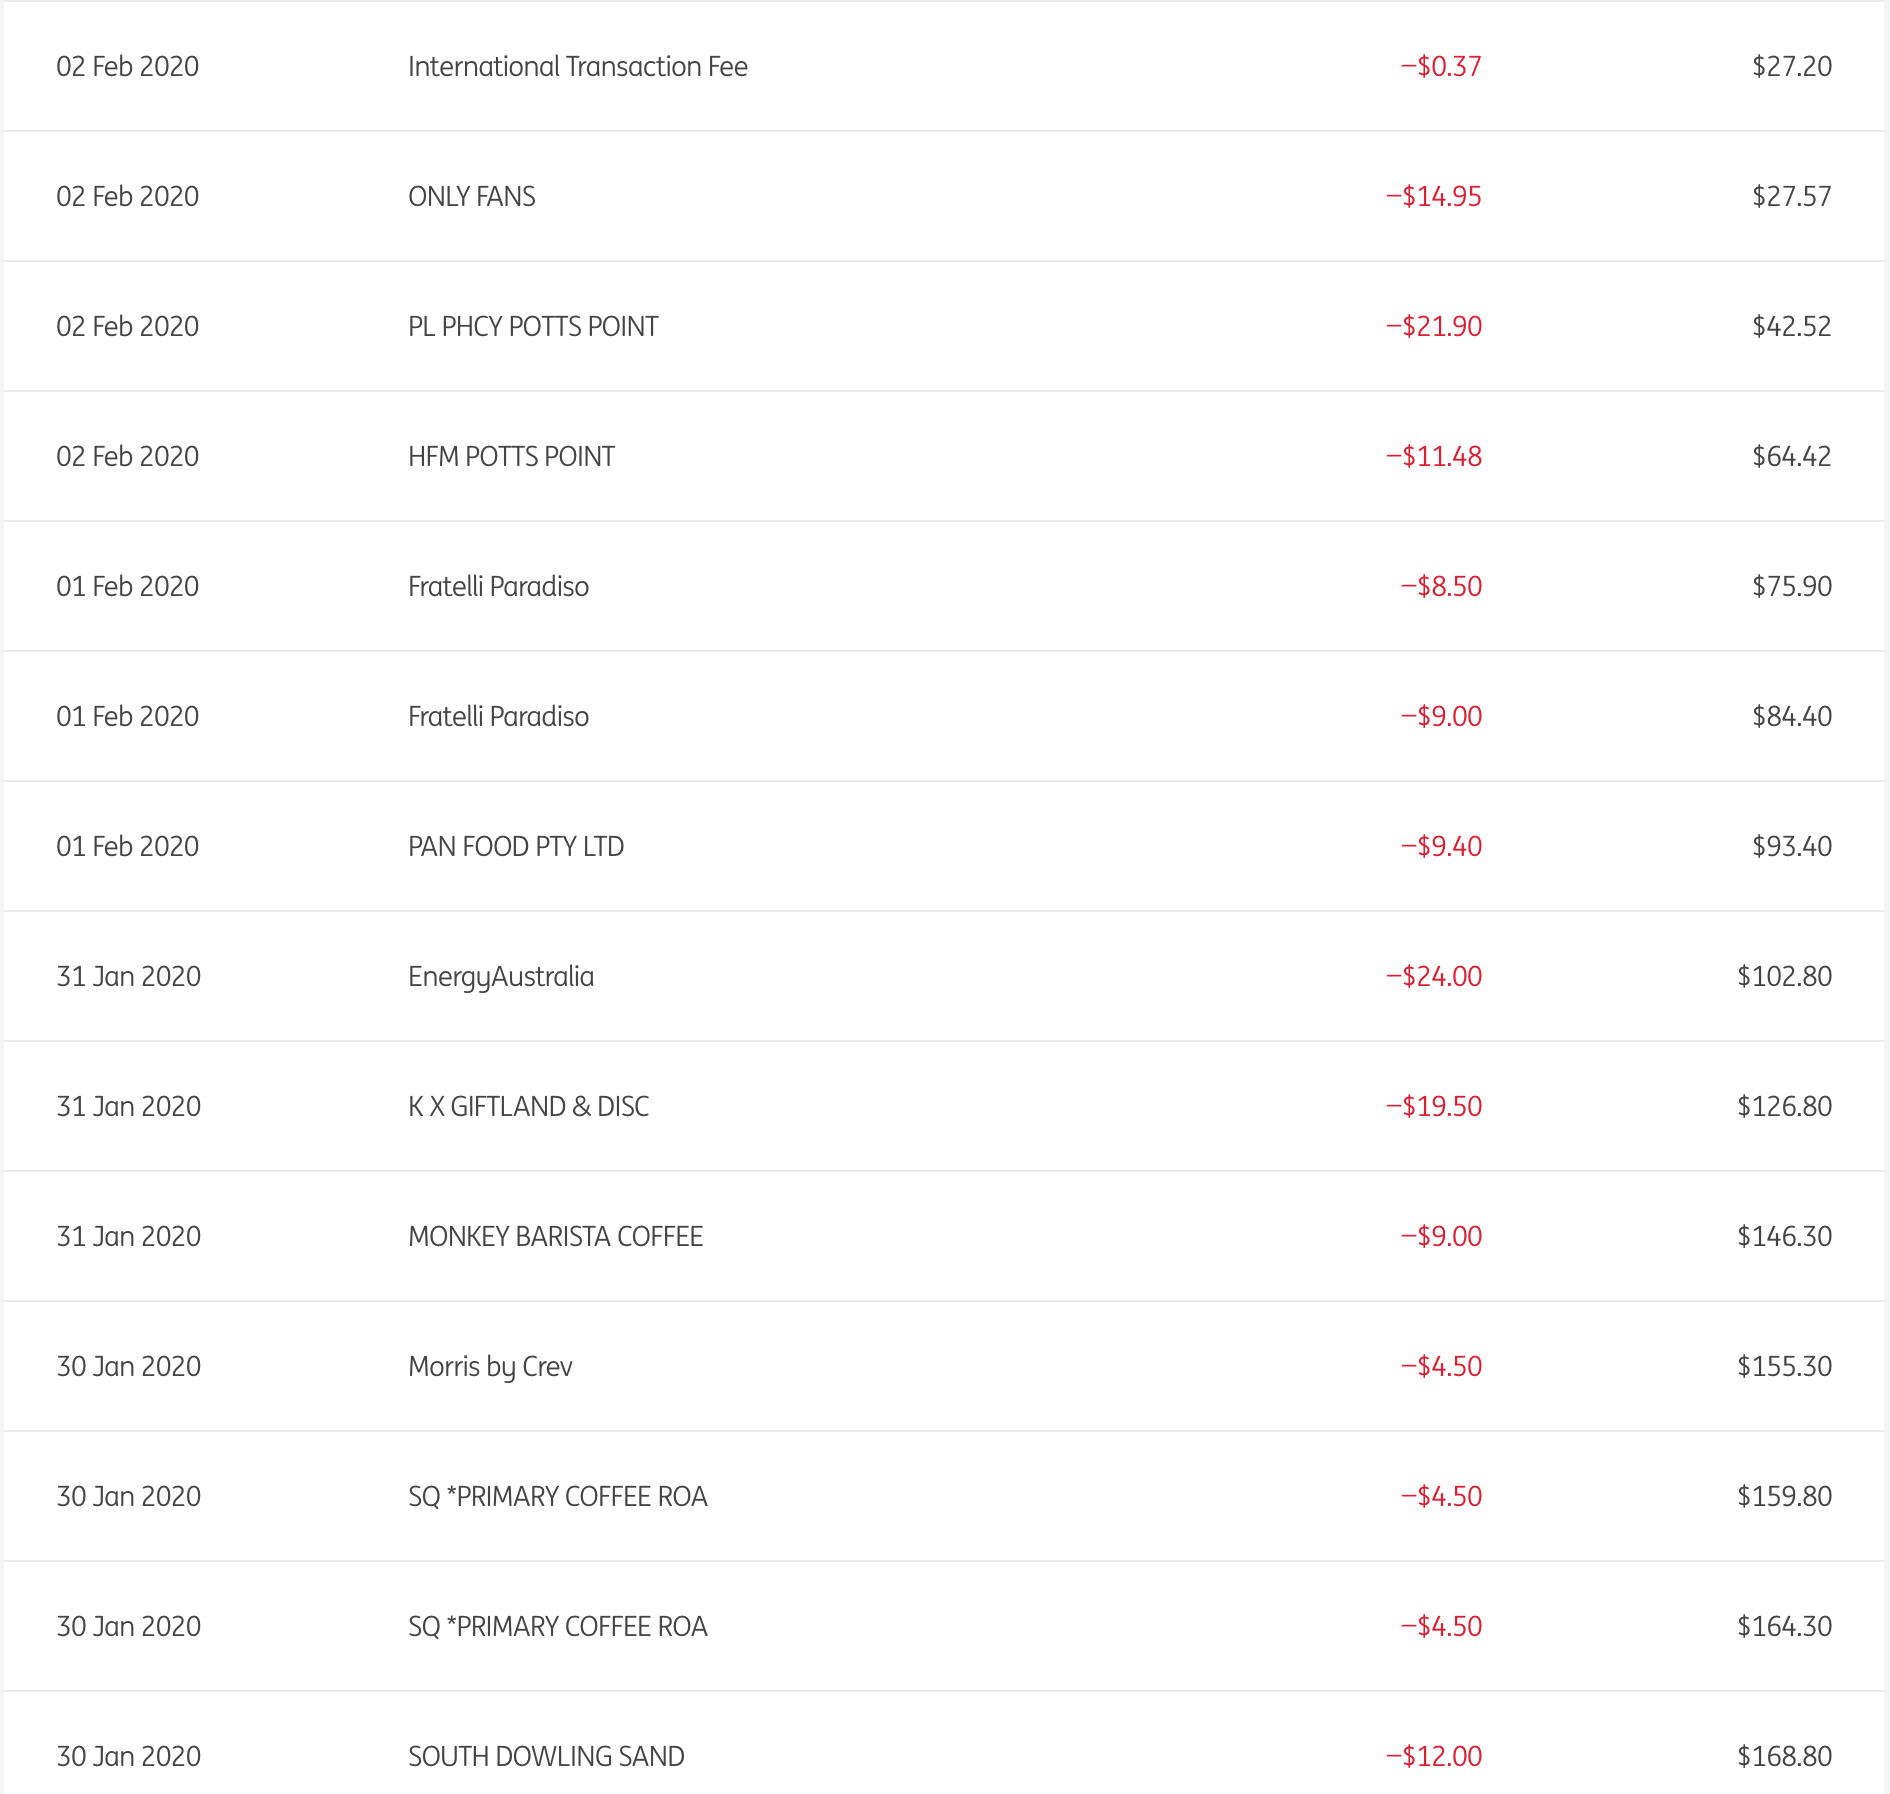The image size is (1890, 1794).
Task: Open the SOUTH DOWLING SAND transaction
Action: (546, 1757)
